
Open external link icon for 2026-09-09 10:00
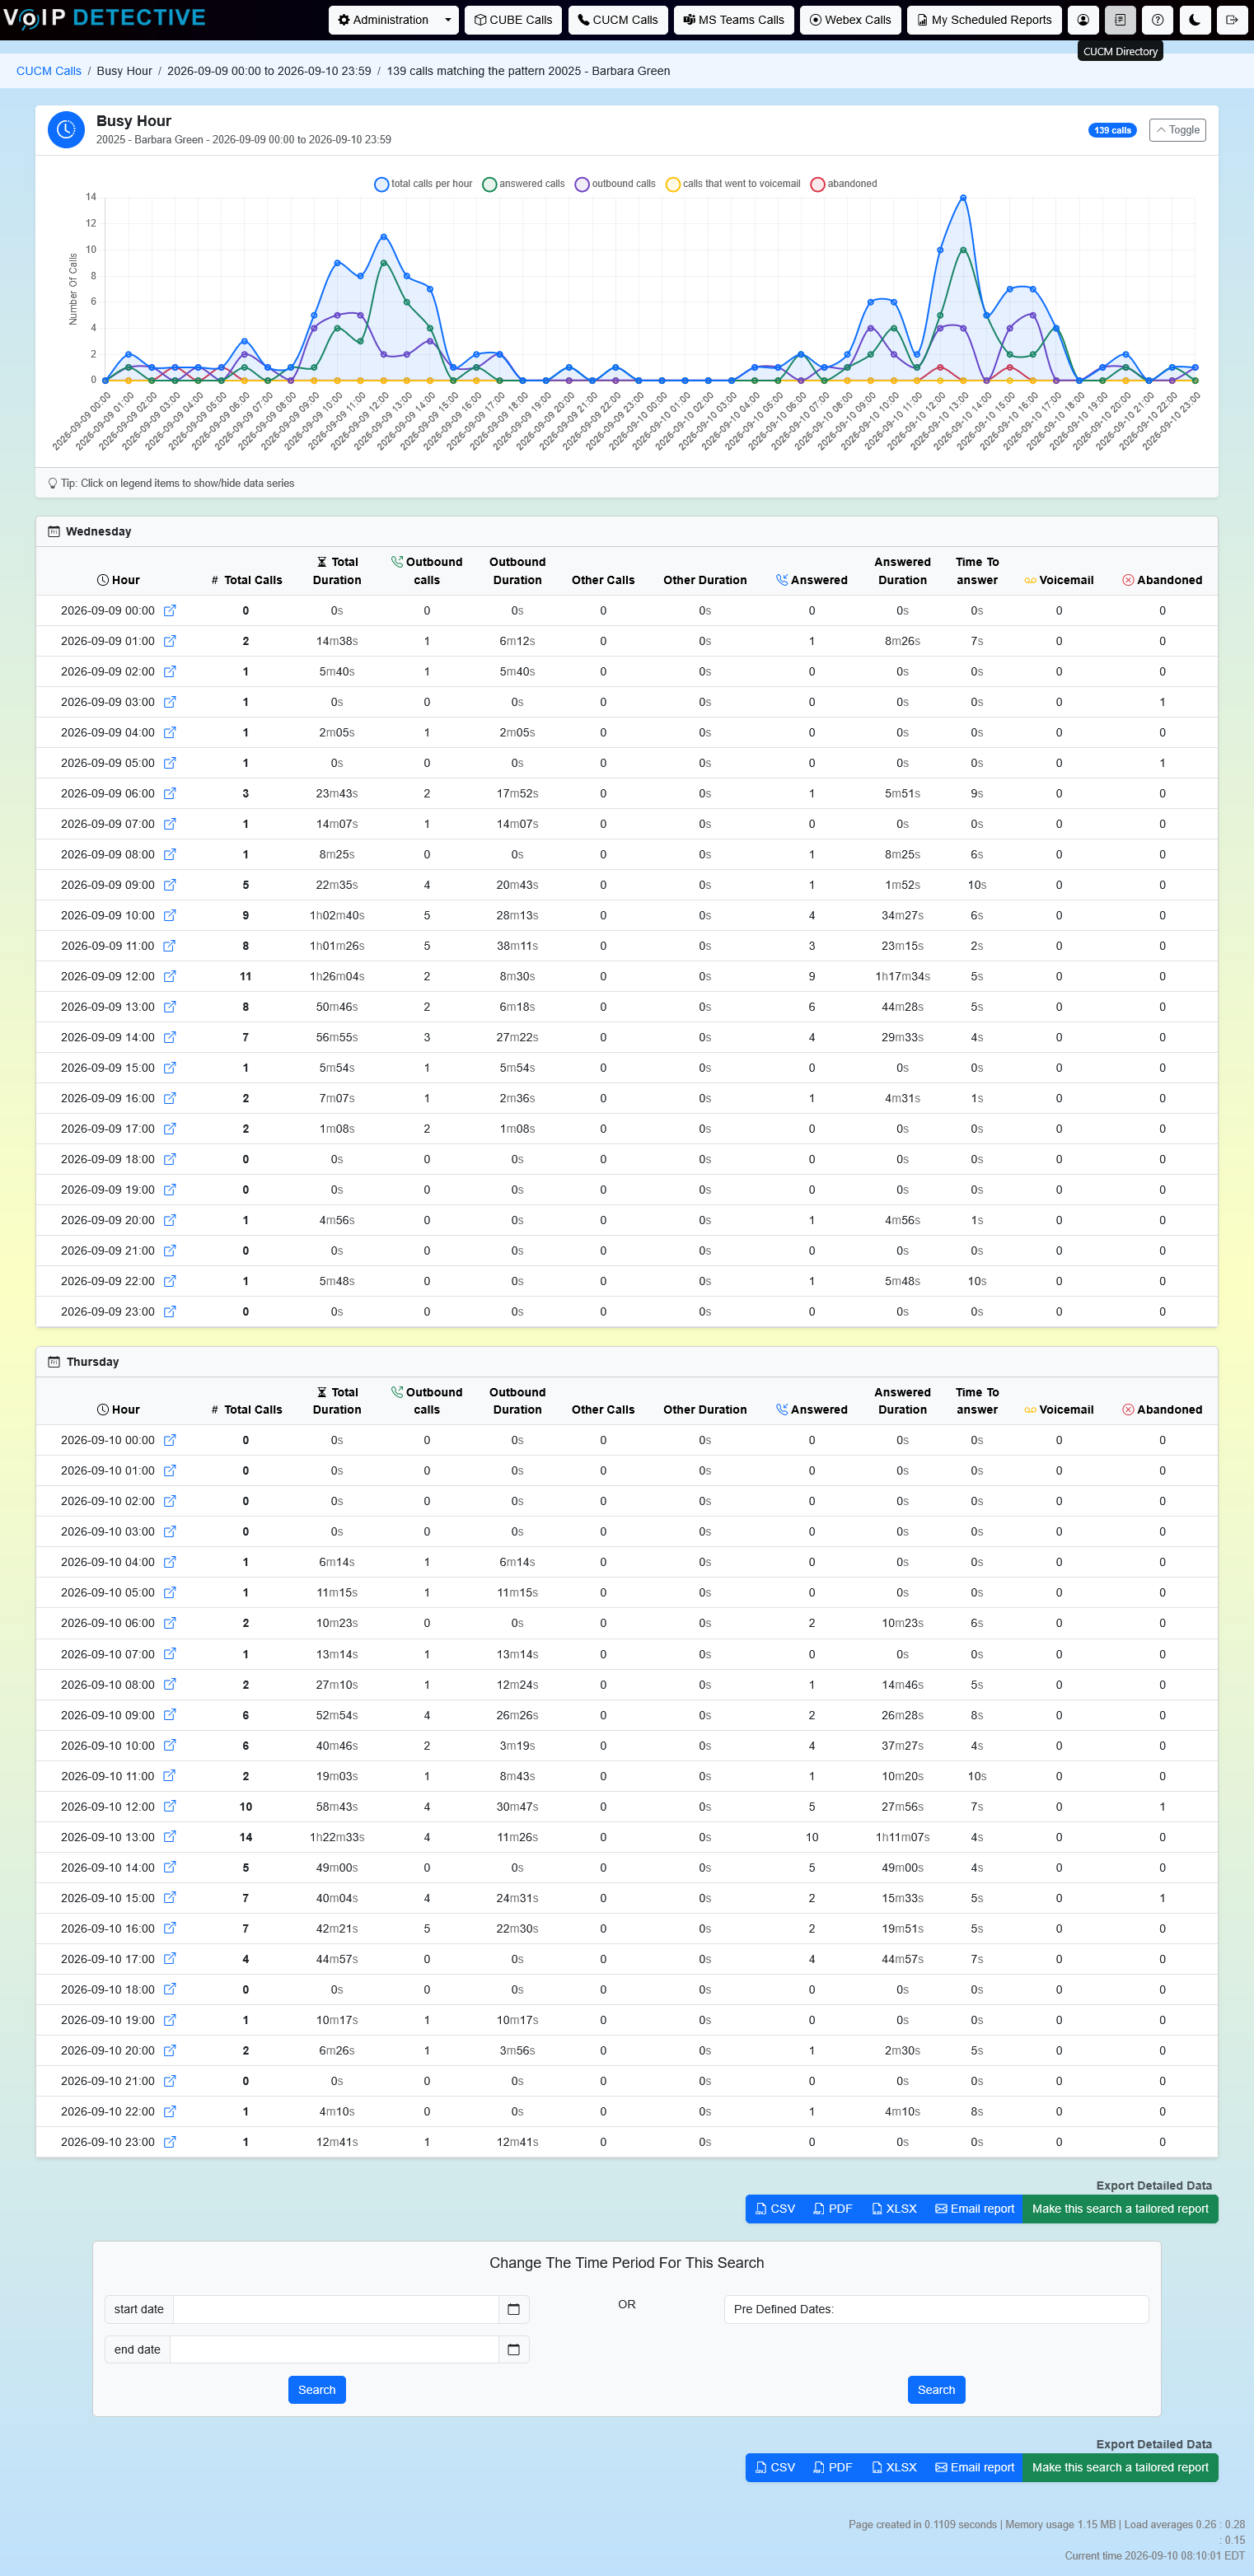tap(170, 915)
